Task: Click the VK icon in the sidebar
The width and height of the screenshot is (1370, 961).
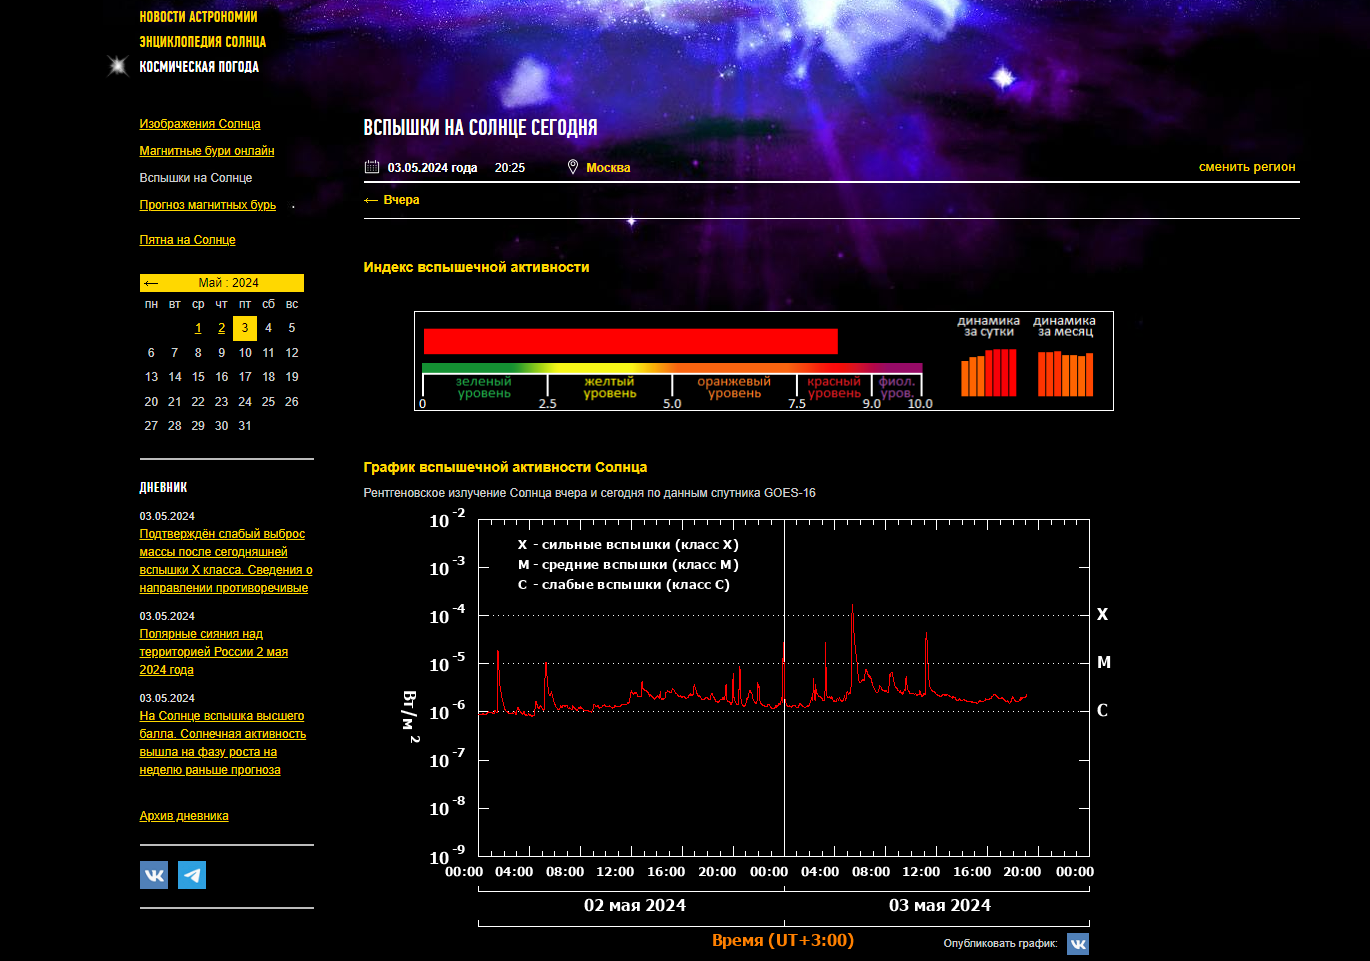Action: click(154, 875)
